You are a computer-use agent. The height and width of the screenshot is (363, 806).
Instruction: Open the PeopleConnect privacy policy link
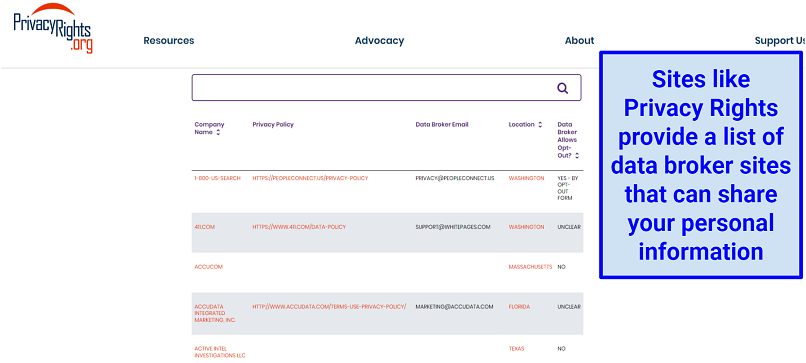tap(310, 178)
